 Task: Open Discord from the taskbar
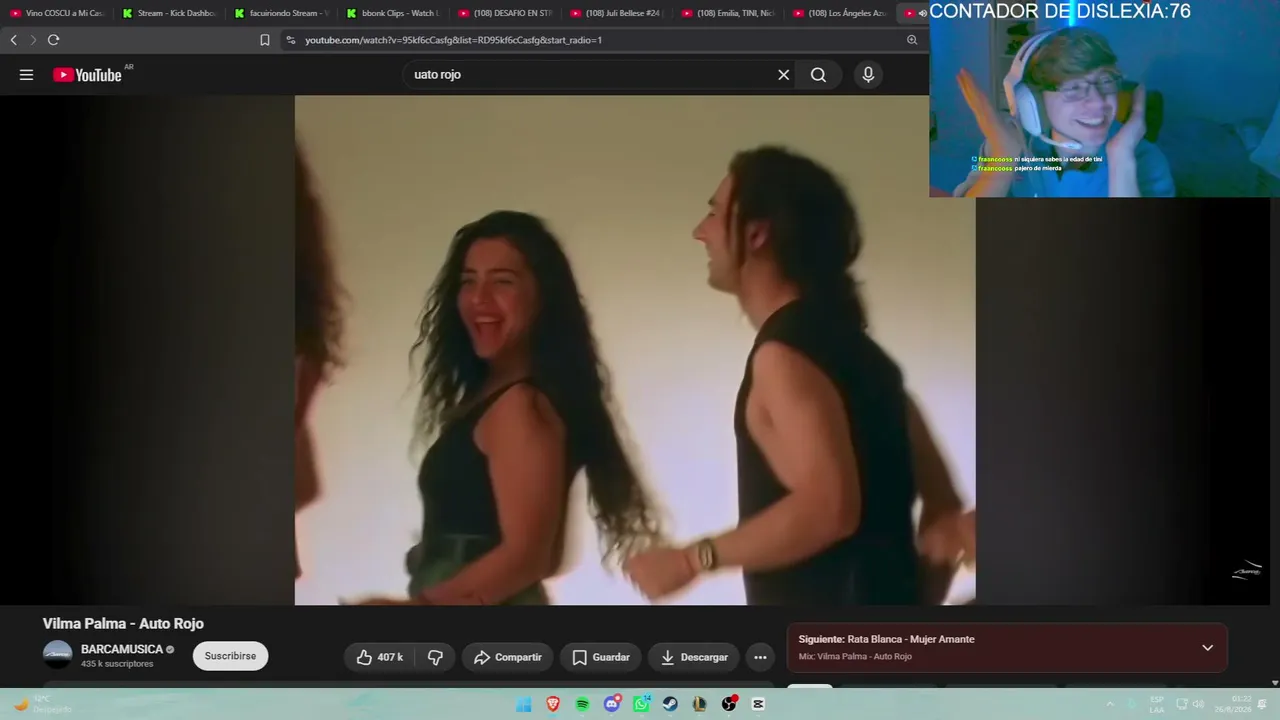click(x=612, y=704)
